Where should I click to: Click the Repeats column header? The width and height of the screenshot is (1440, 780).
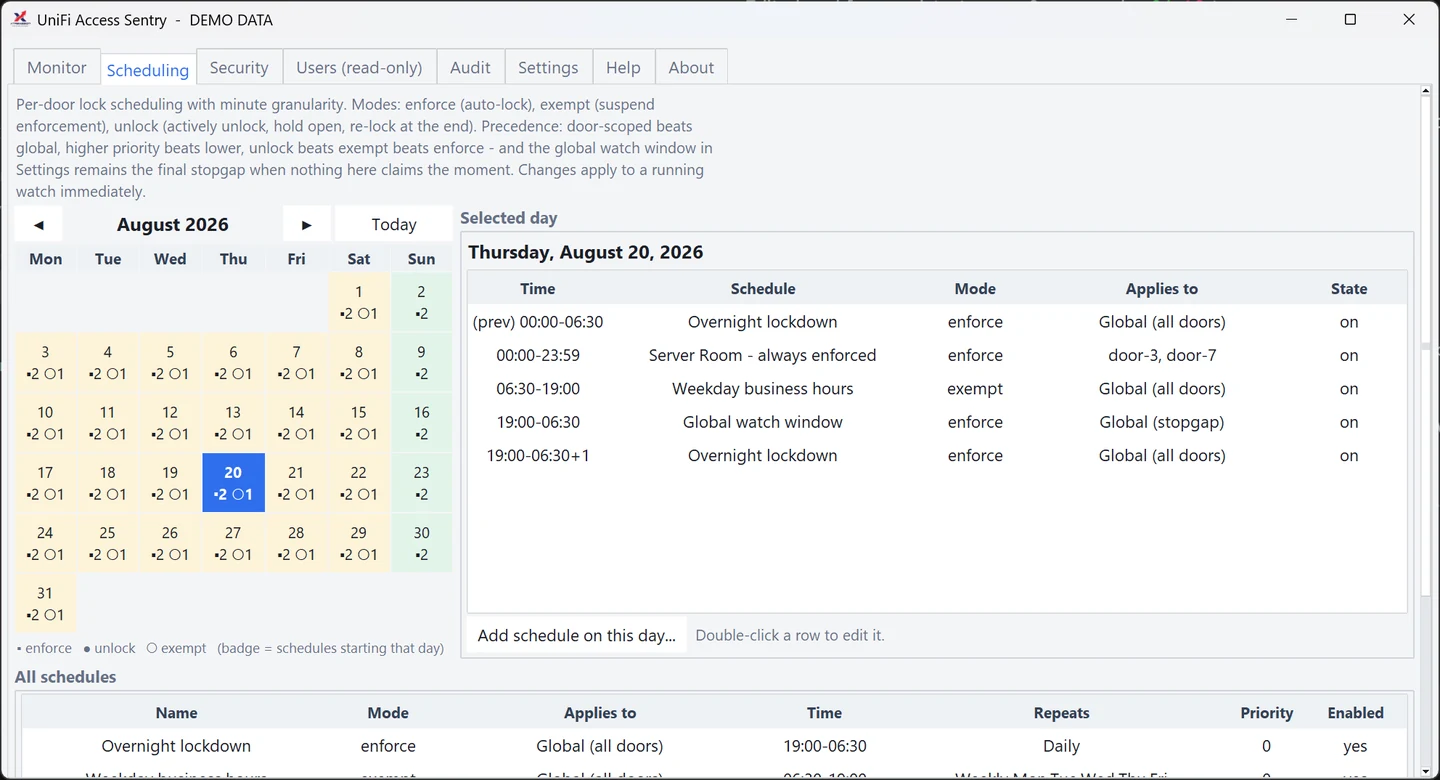(x=1061, y=713)
